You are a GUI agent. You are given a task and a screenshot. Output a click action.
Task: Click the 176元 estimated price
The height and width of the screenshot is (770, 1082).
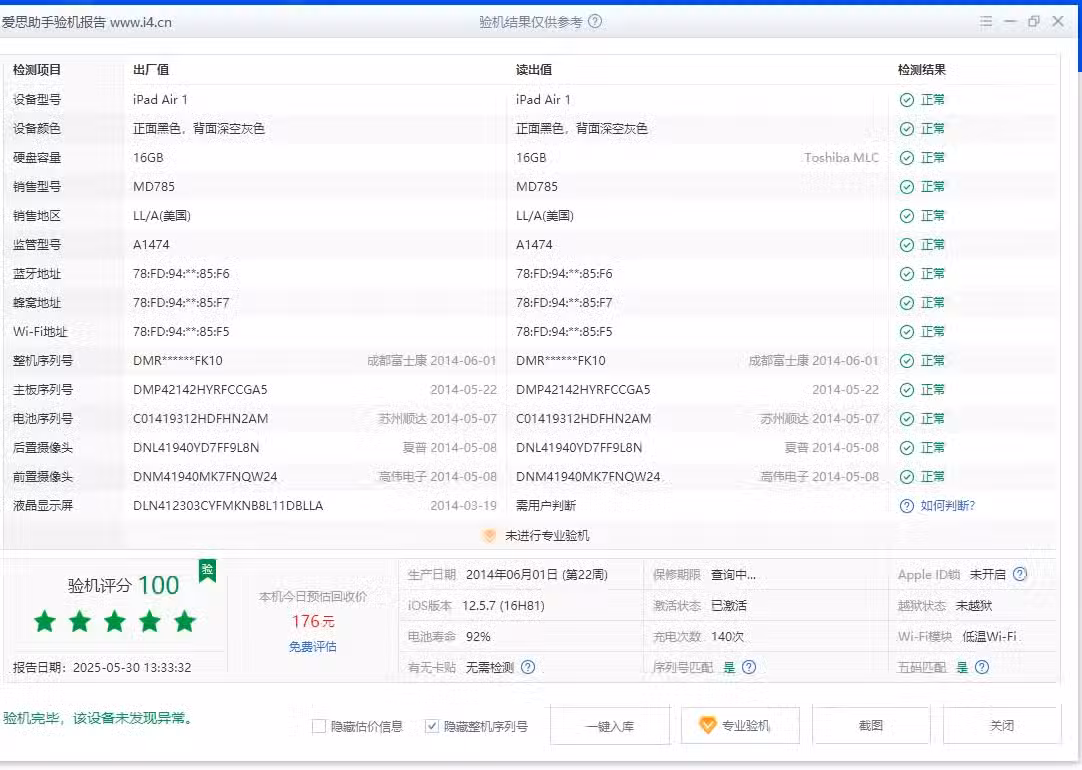(313, 621)
